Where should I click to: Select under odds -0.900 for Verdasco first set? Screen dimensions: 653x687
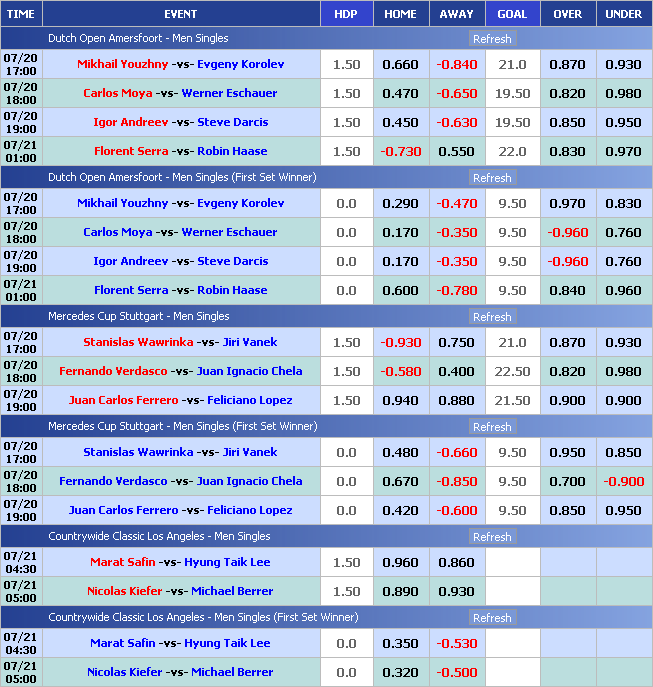623,482
